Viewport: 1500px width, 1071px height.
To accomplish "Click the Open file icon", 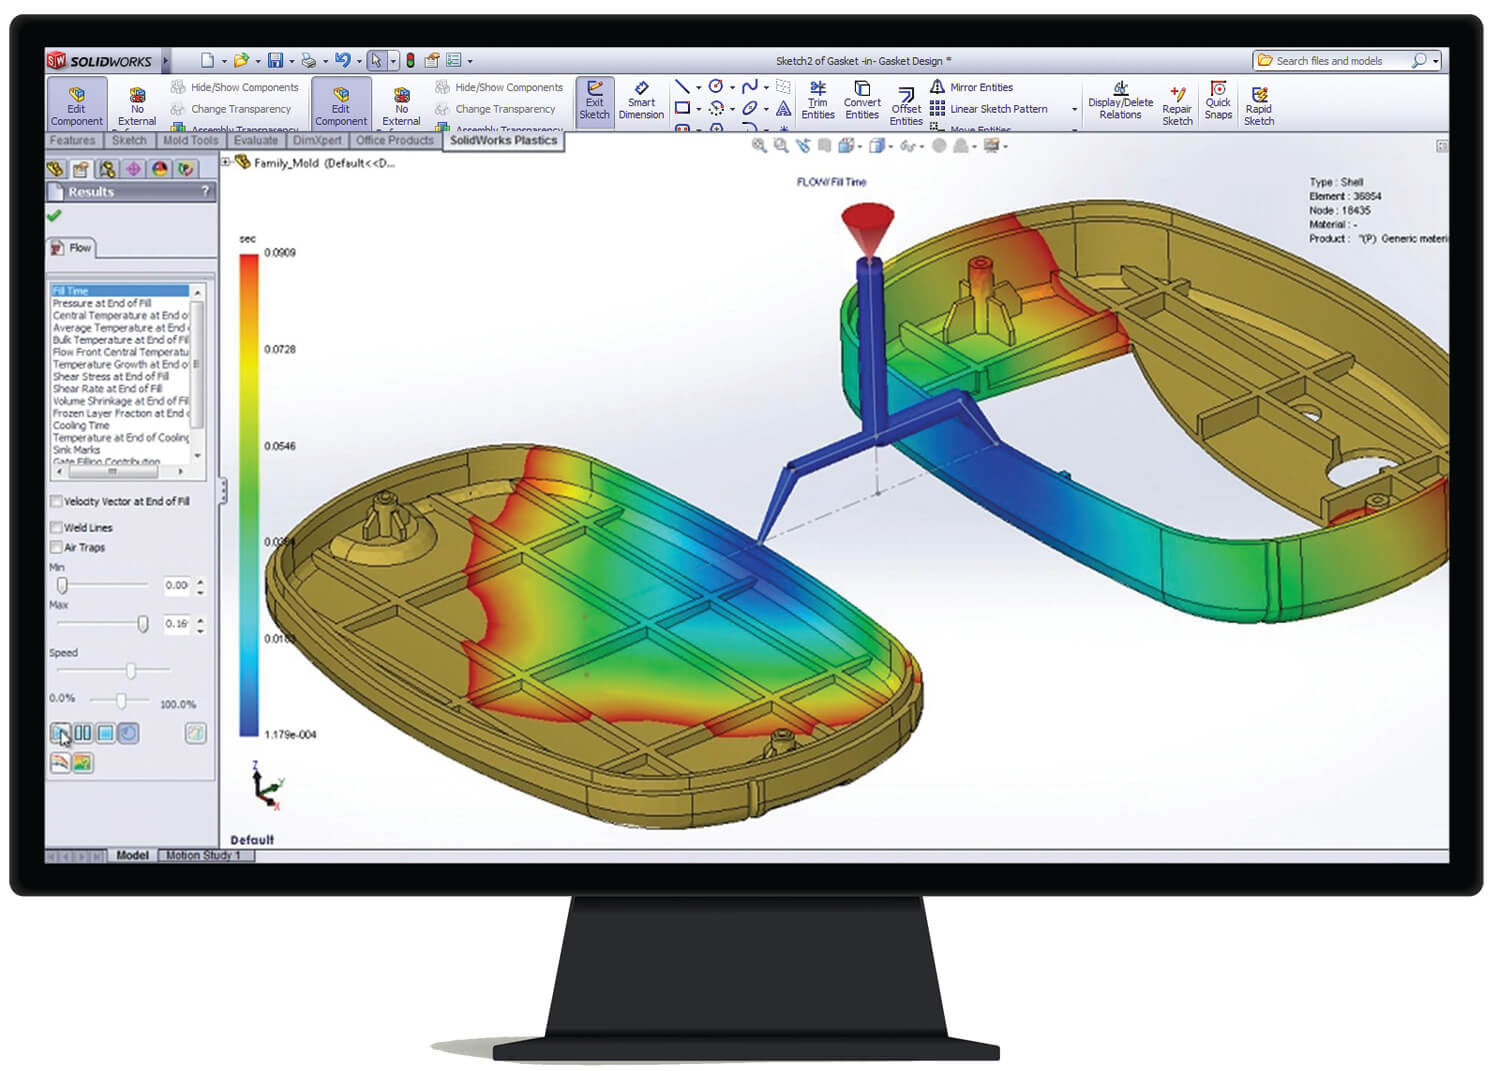I will pyautogui.click(x=241, y=61).
